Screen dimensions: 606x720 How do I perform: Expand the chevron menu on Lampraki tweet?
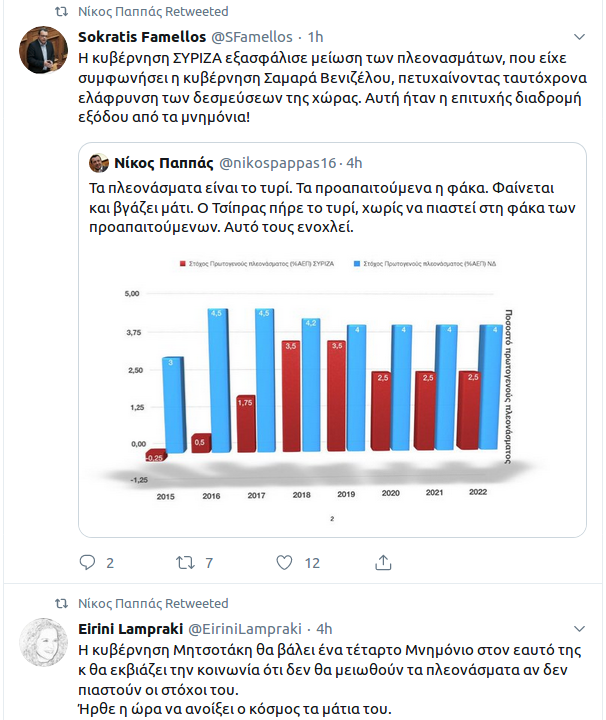(x=579, y=629)
